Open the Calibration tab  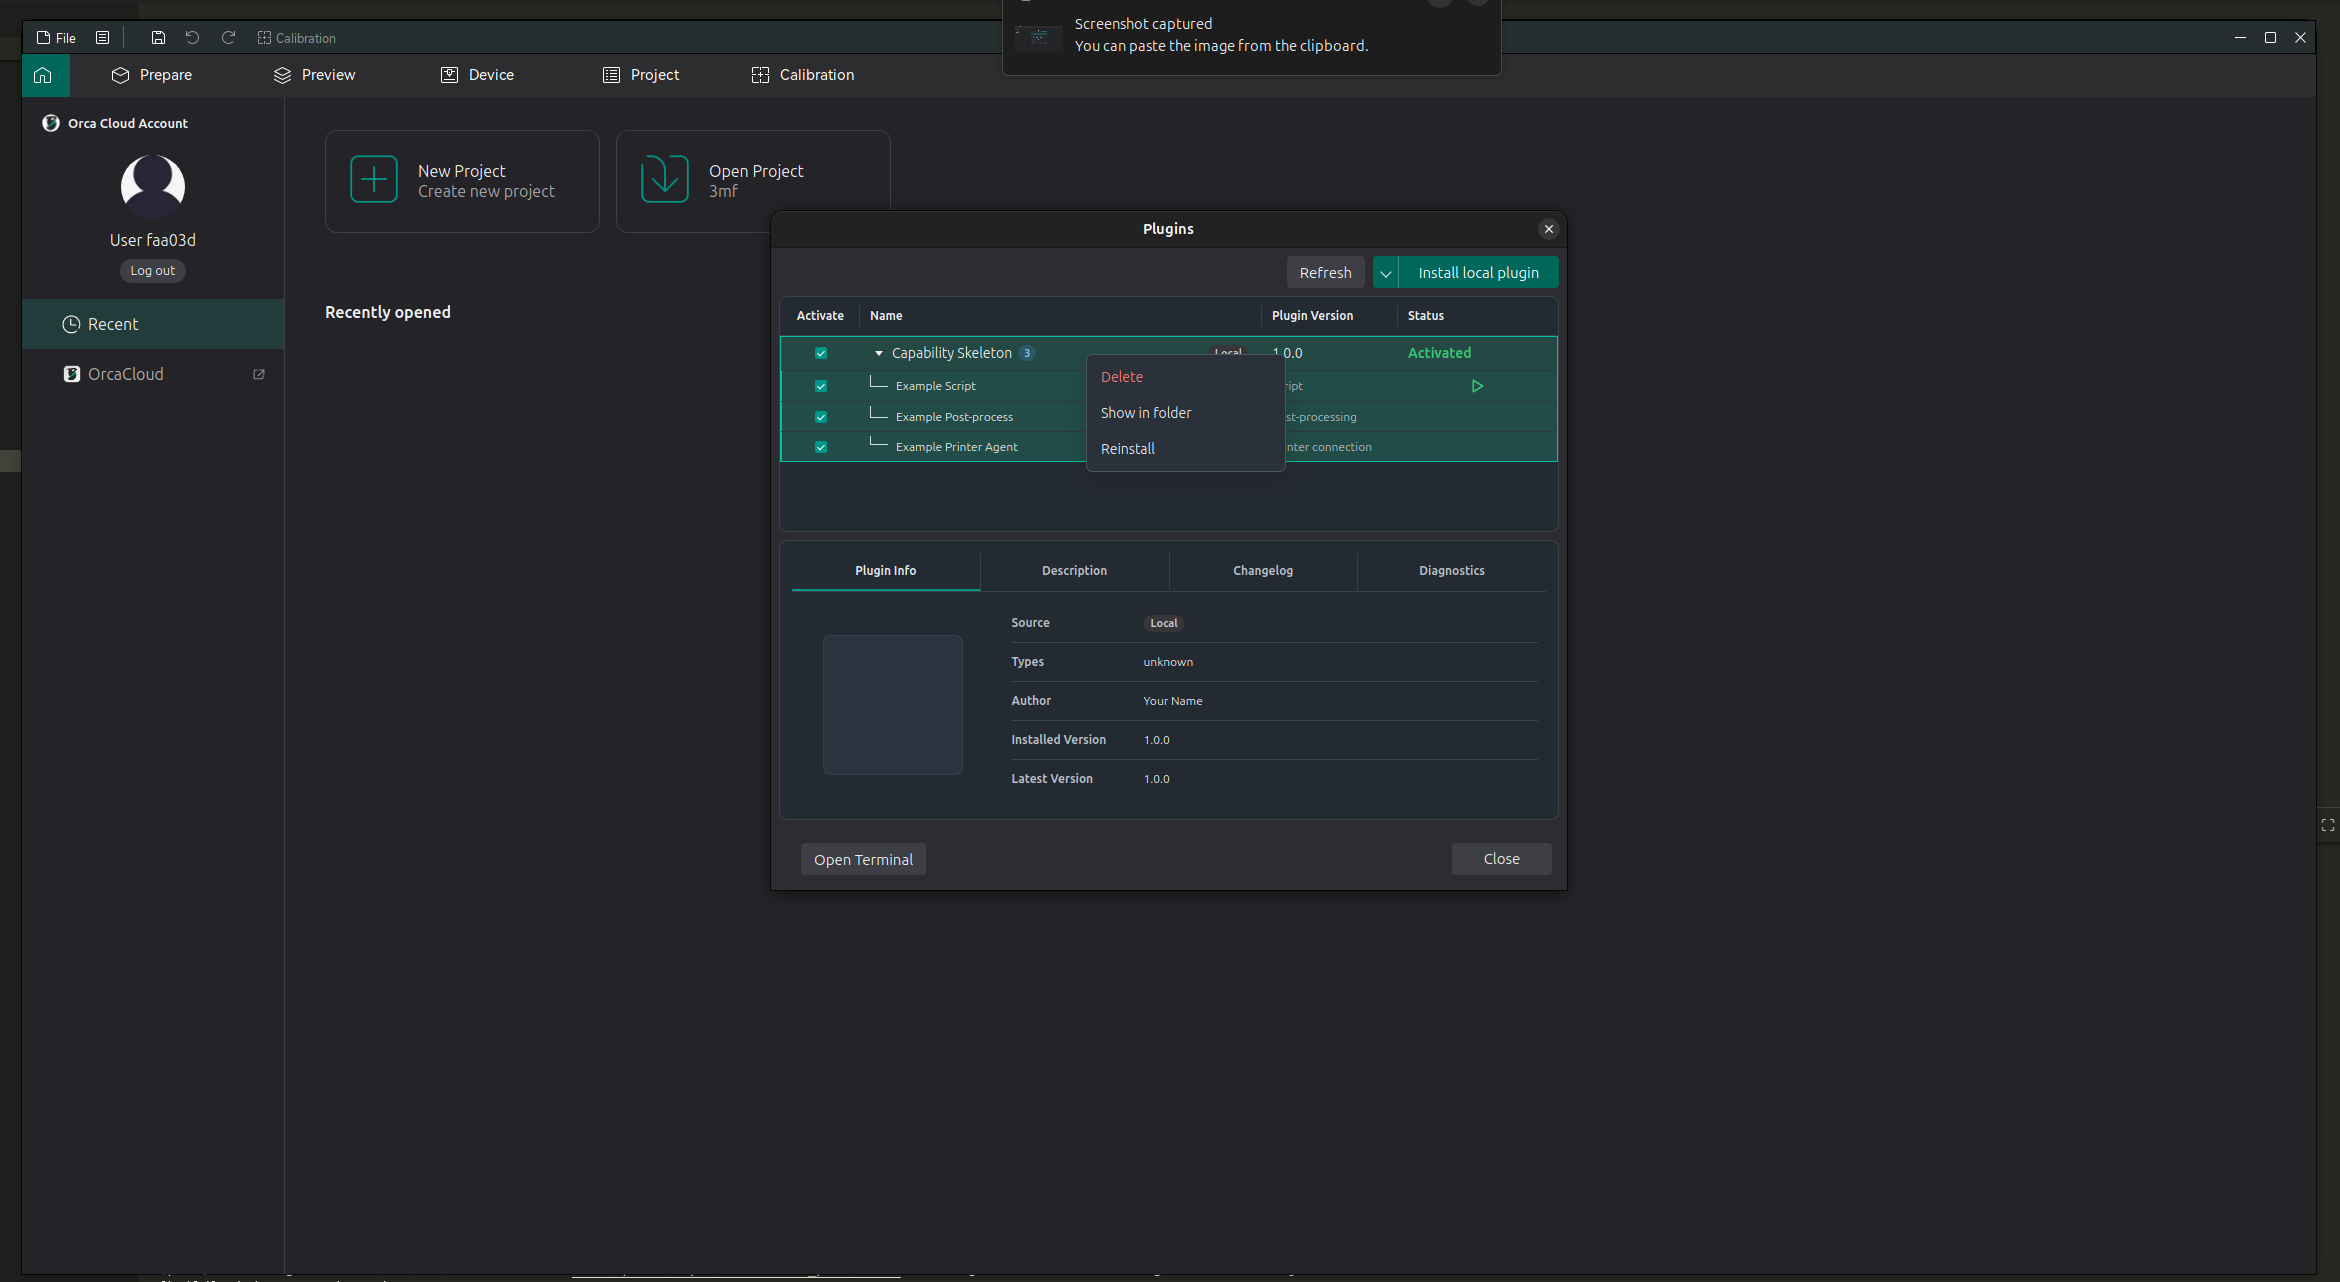tap(803, 75)
